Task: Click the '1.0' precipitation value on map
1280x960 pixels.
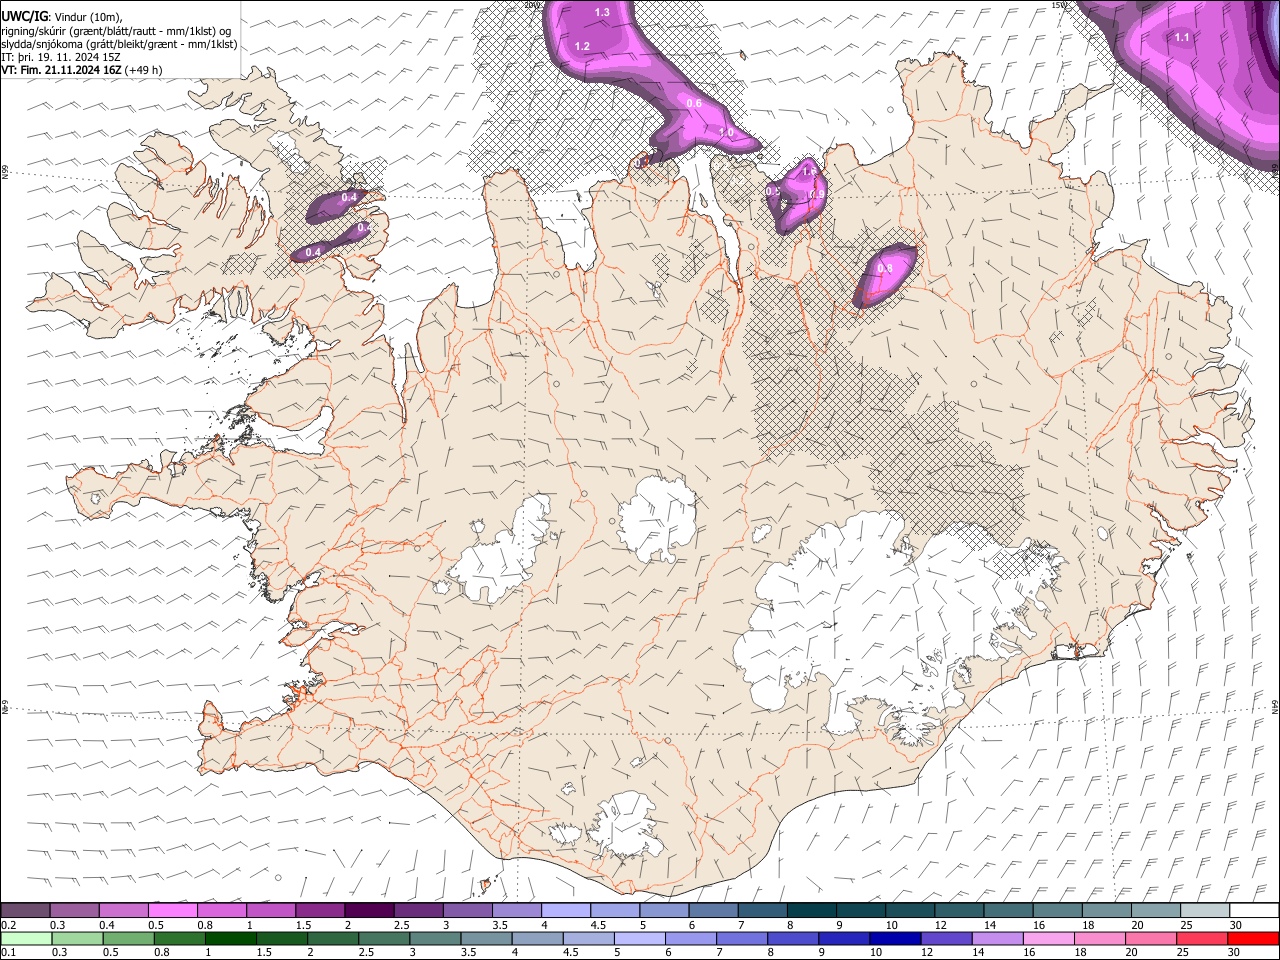Action: (x=727, y=132)
